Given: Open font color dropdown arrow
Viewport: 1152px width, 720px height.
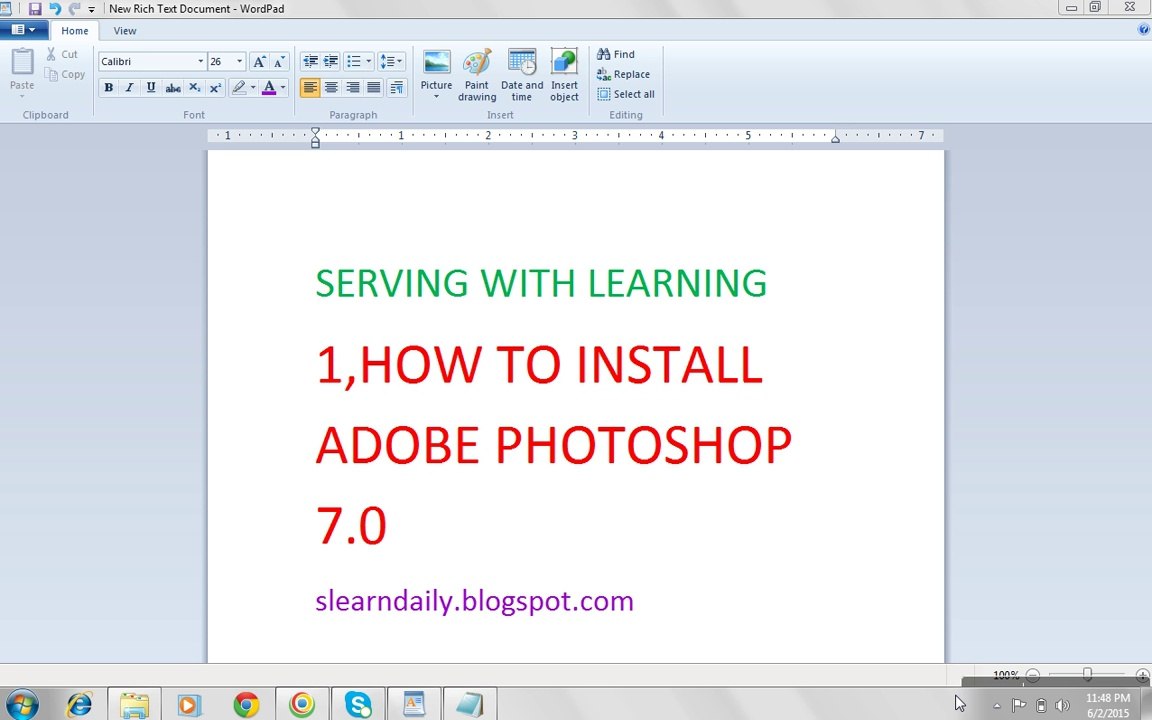Looking at the screenshot, I should pos(283,87).
